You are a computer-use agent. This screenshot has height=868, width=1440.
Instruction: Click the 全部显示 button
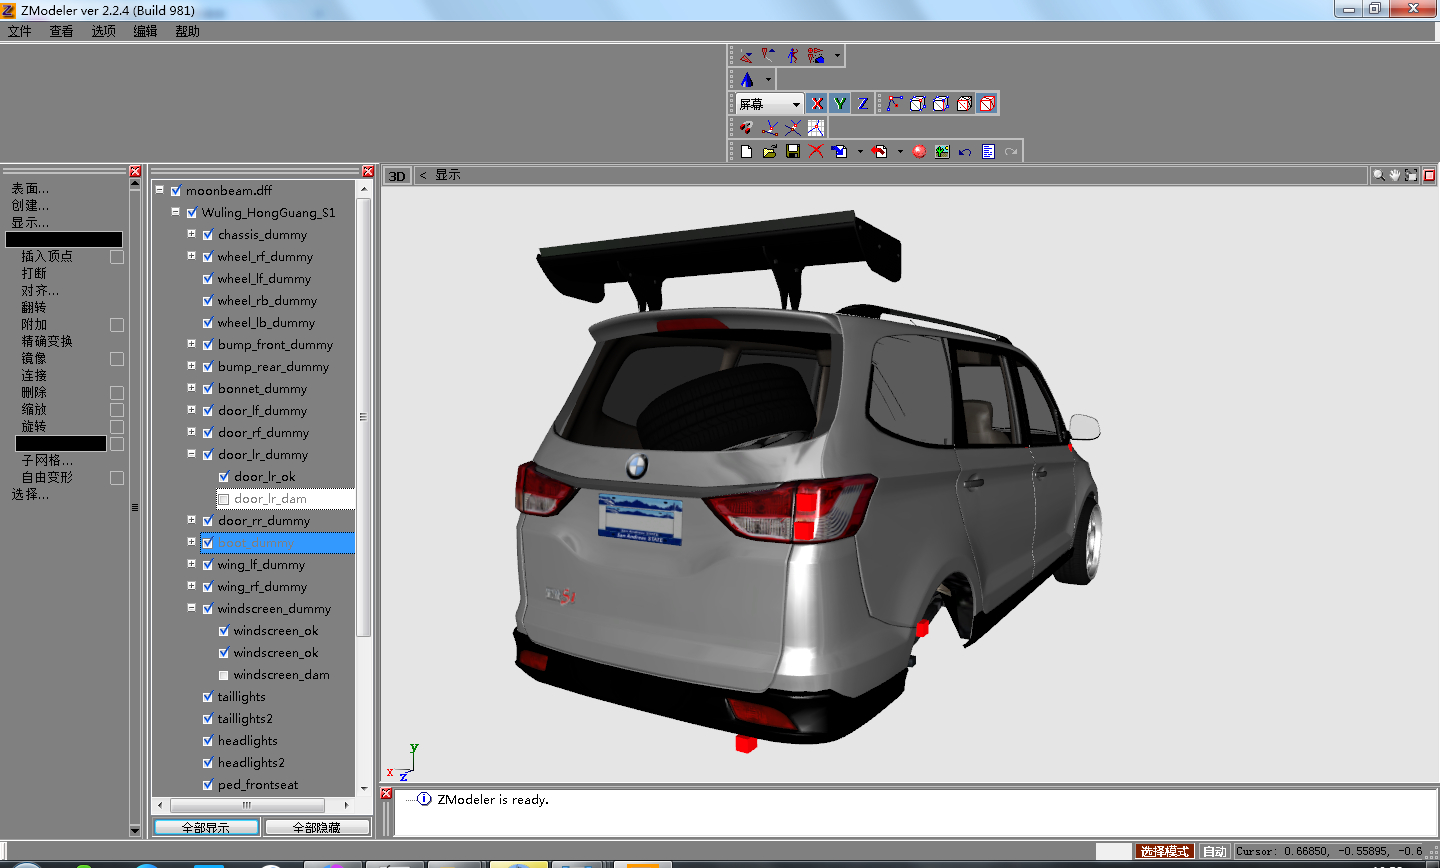coord(206,827)
